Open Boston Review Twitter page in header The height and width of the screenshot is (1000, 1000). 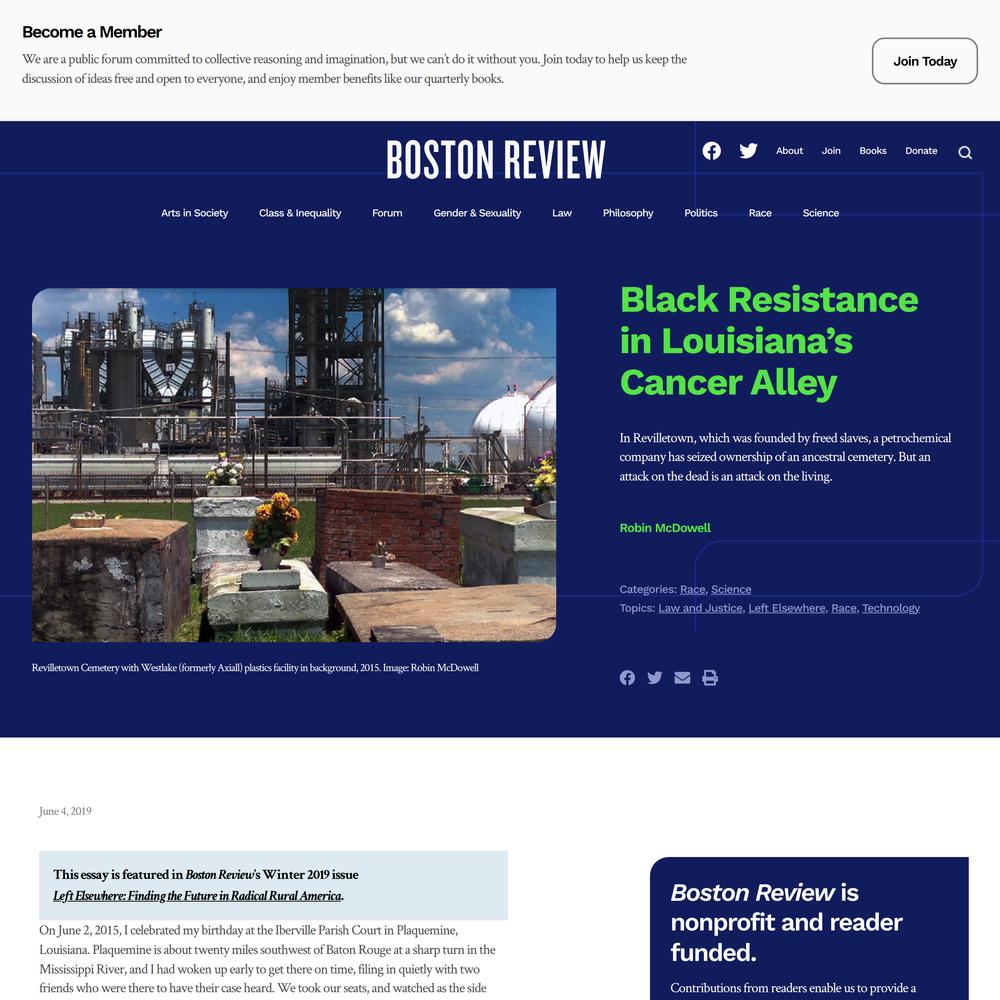(748, 151)
